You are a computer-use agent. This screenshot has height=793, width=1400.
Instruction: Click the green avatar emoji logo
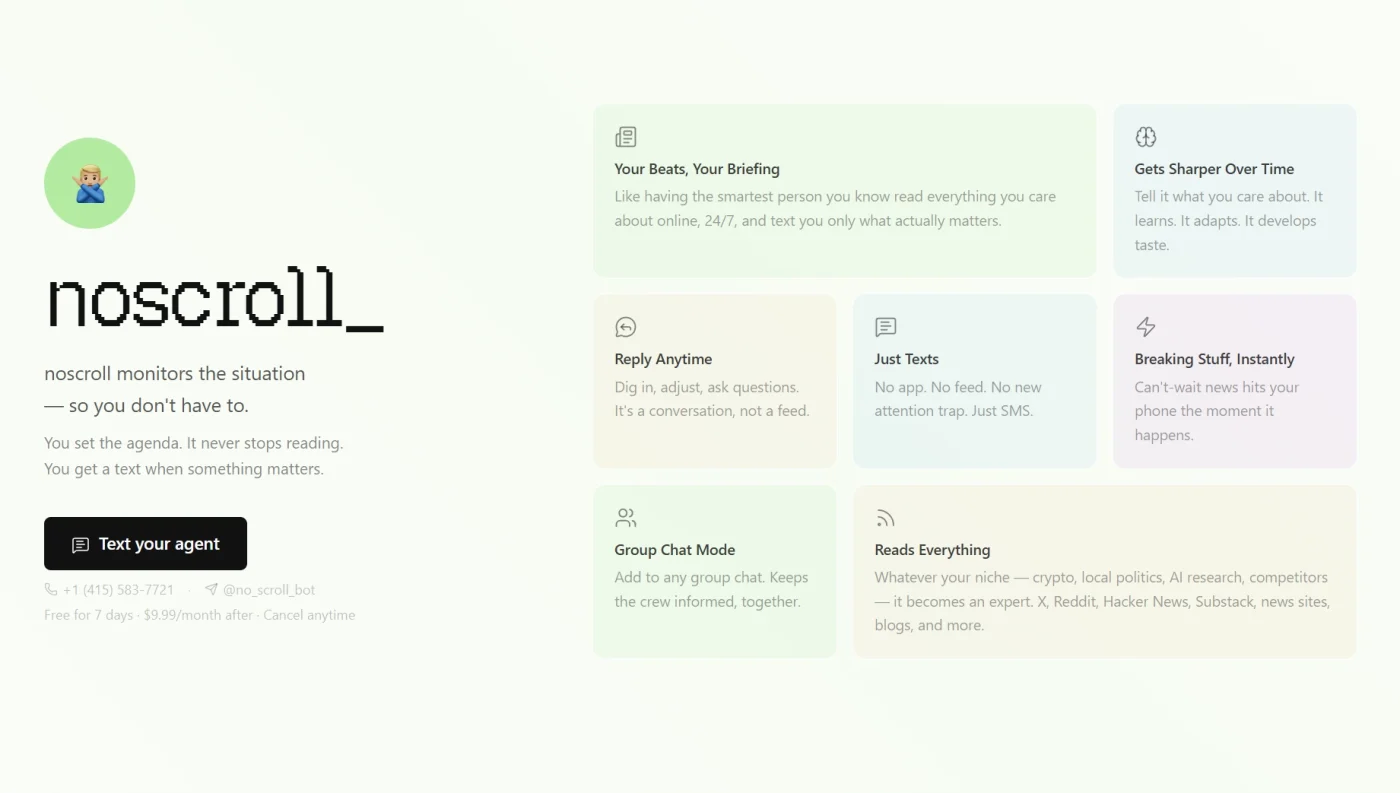(90, 183)
